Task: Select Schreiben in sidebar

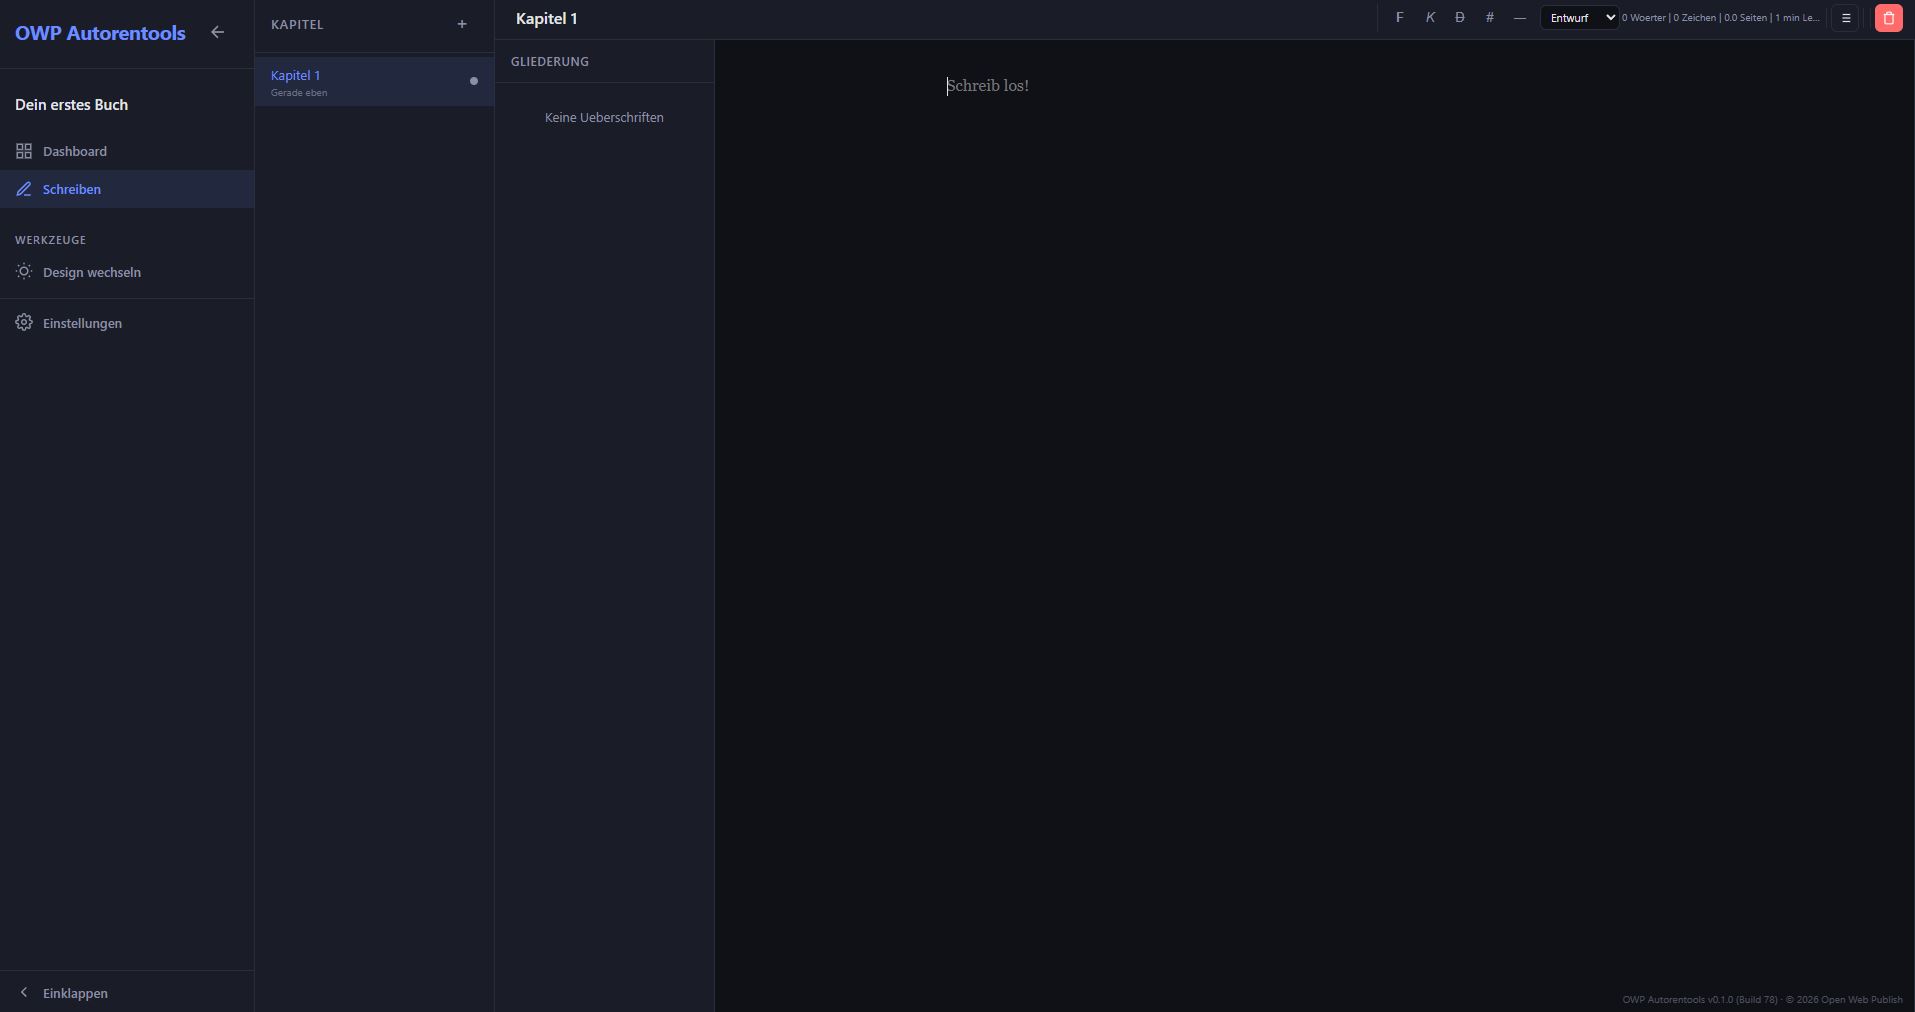Action: (72, 189)
